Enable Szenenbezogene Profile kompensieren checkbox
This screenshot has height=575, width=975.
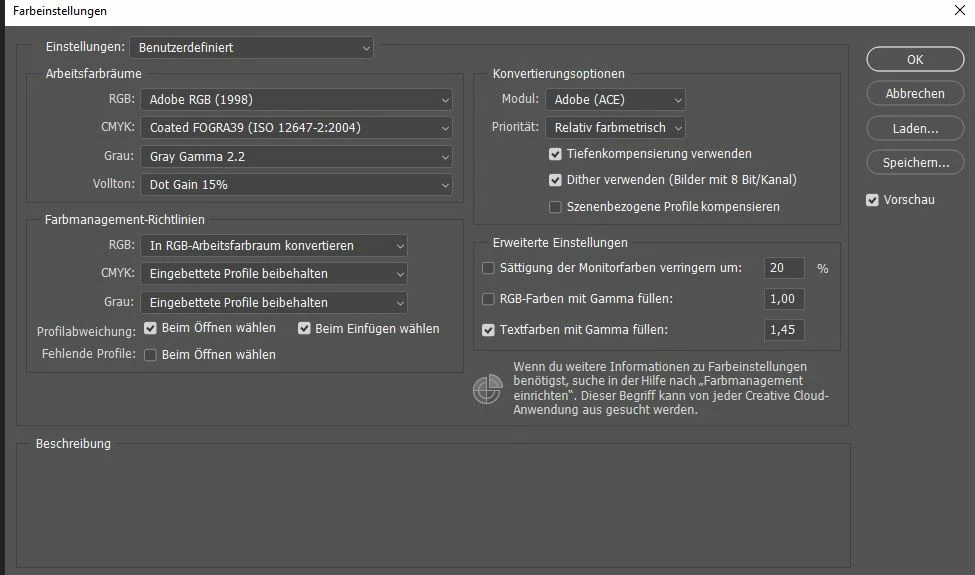coord(555,207)
